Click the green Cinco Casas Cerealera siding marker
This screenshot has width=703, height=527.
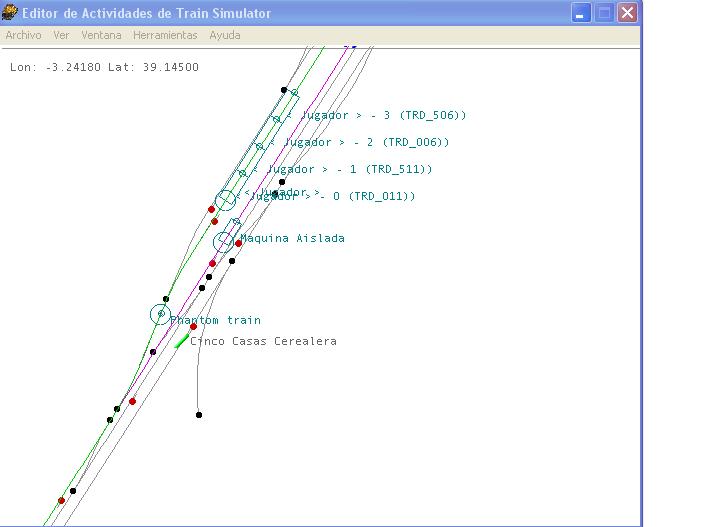point(181,342)
